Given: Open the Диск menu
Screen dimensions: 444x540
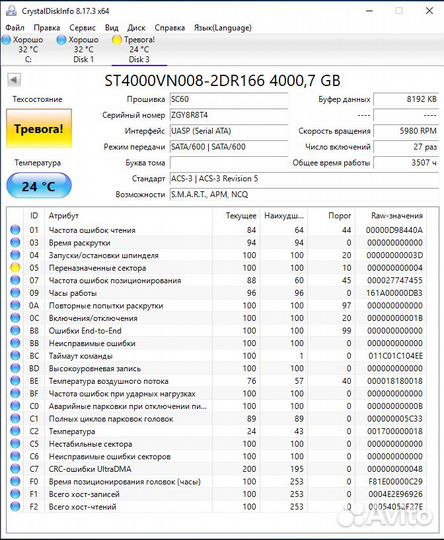Looking at the screenshot, I should coord(136,28).
